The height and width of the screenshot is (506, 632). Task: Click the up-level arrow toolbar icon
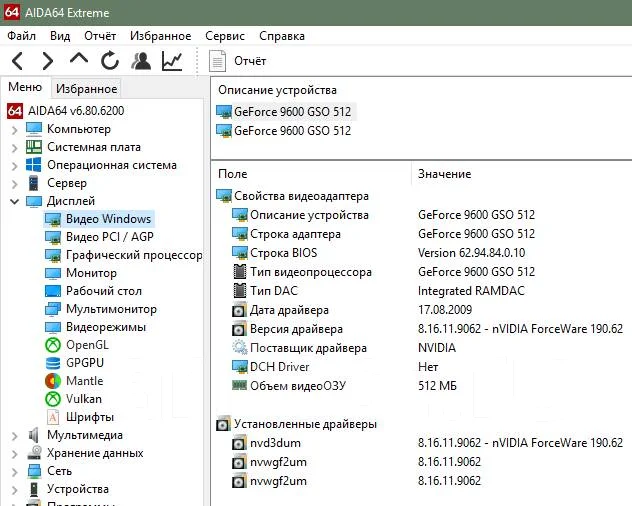tap(79, 59)
